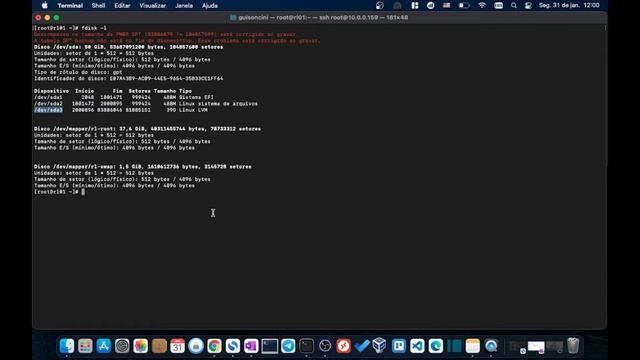The image size is (640, 360).
Task: Open System Preferences gear in Dock
Action: [122, 346]
